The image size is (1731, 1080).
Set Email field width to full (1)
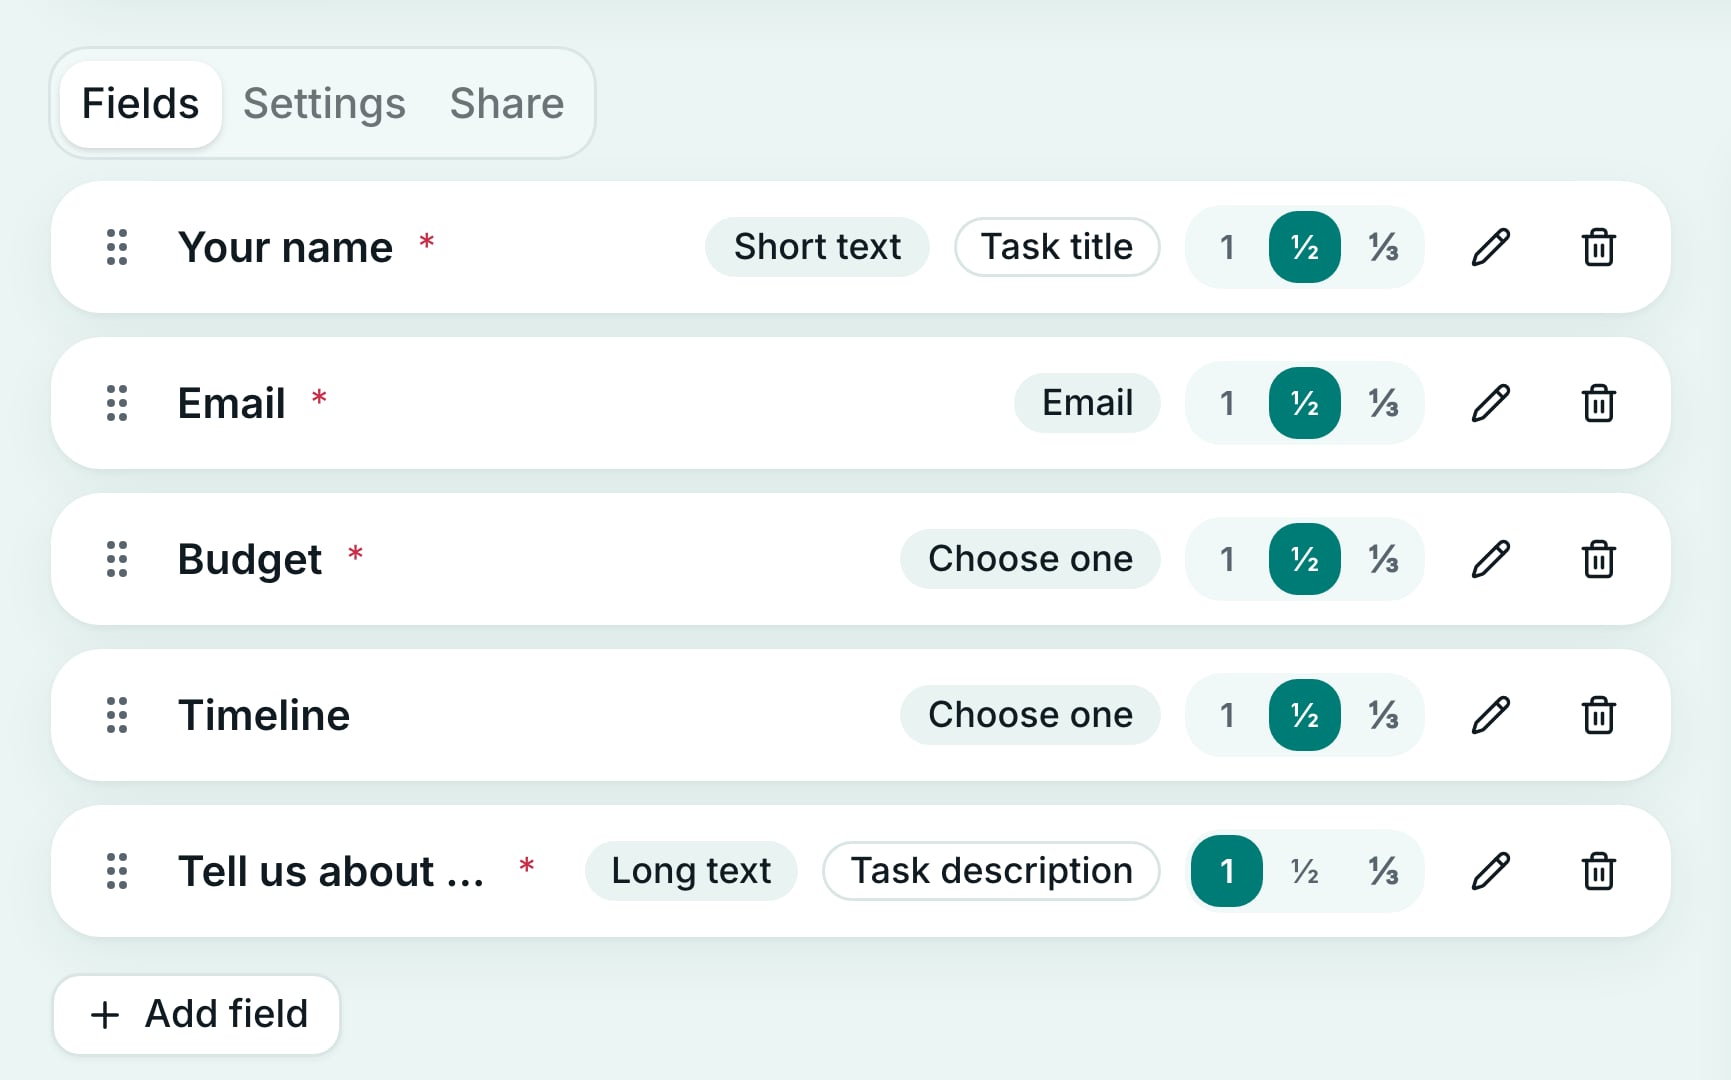1227,403
